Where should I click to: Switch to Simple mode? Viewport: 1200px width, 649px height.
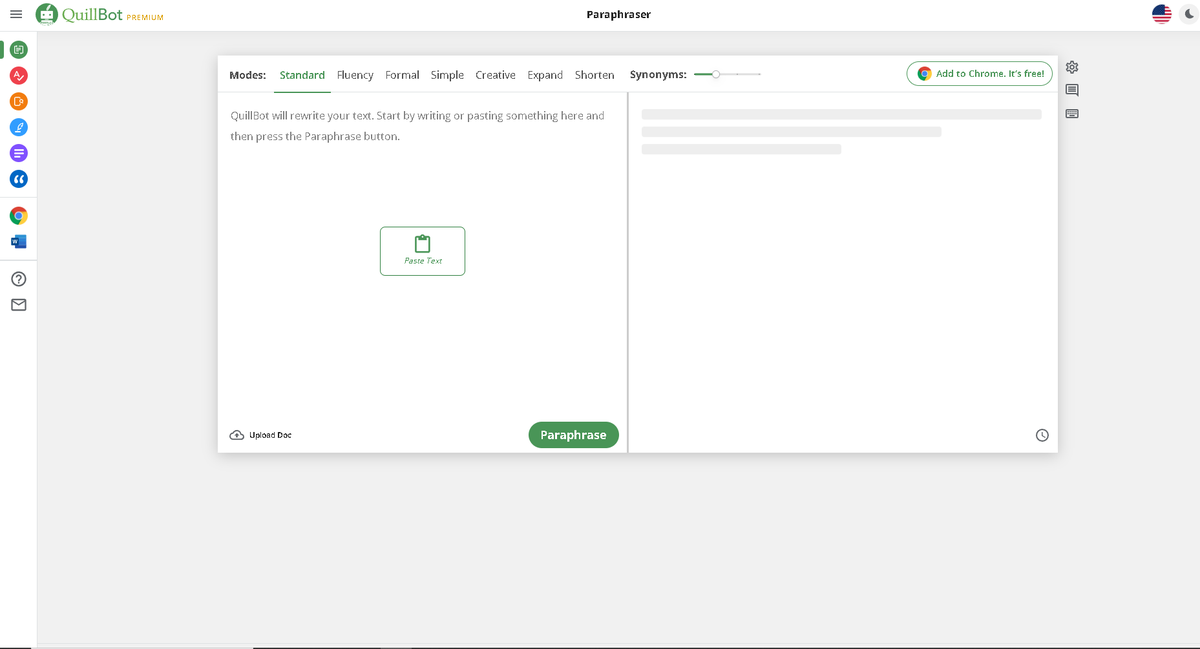(x=447, y=75)
